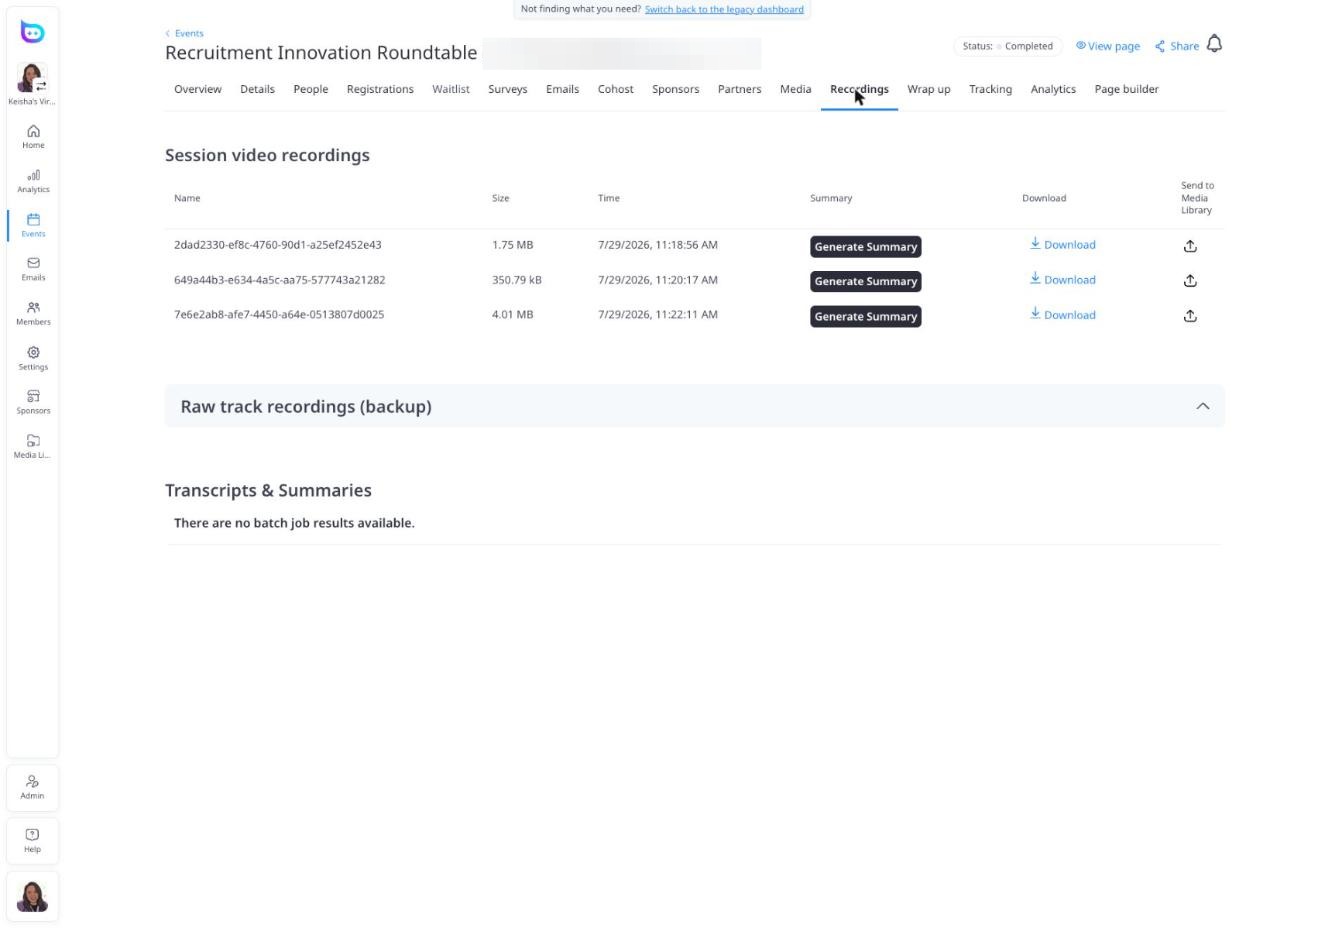
Task: Open the event Emails tab
Action: [562, 89]
